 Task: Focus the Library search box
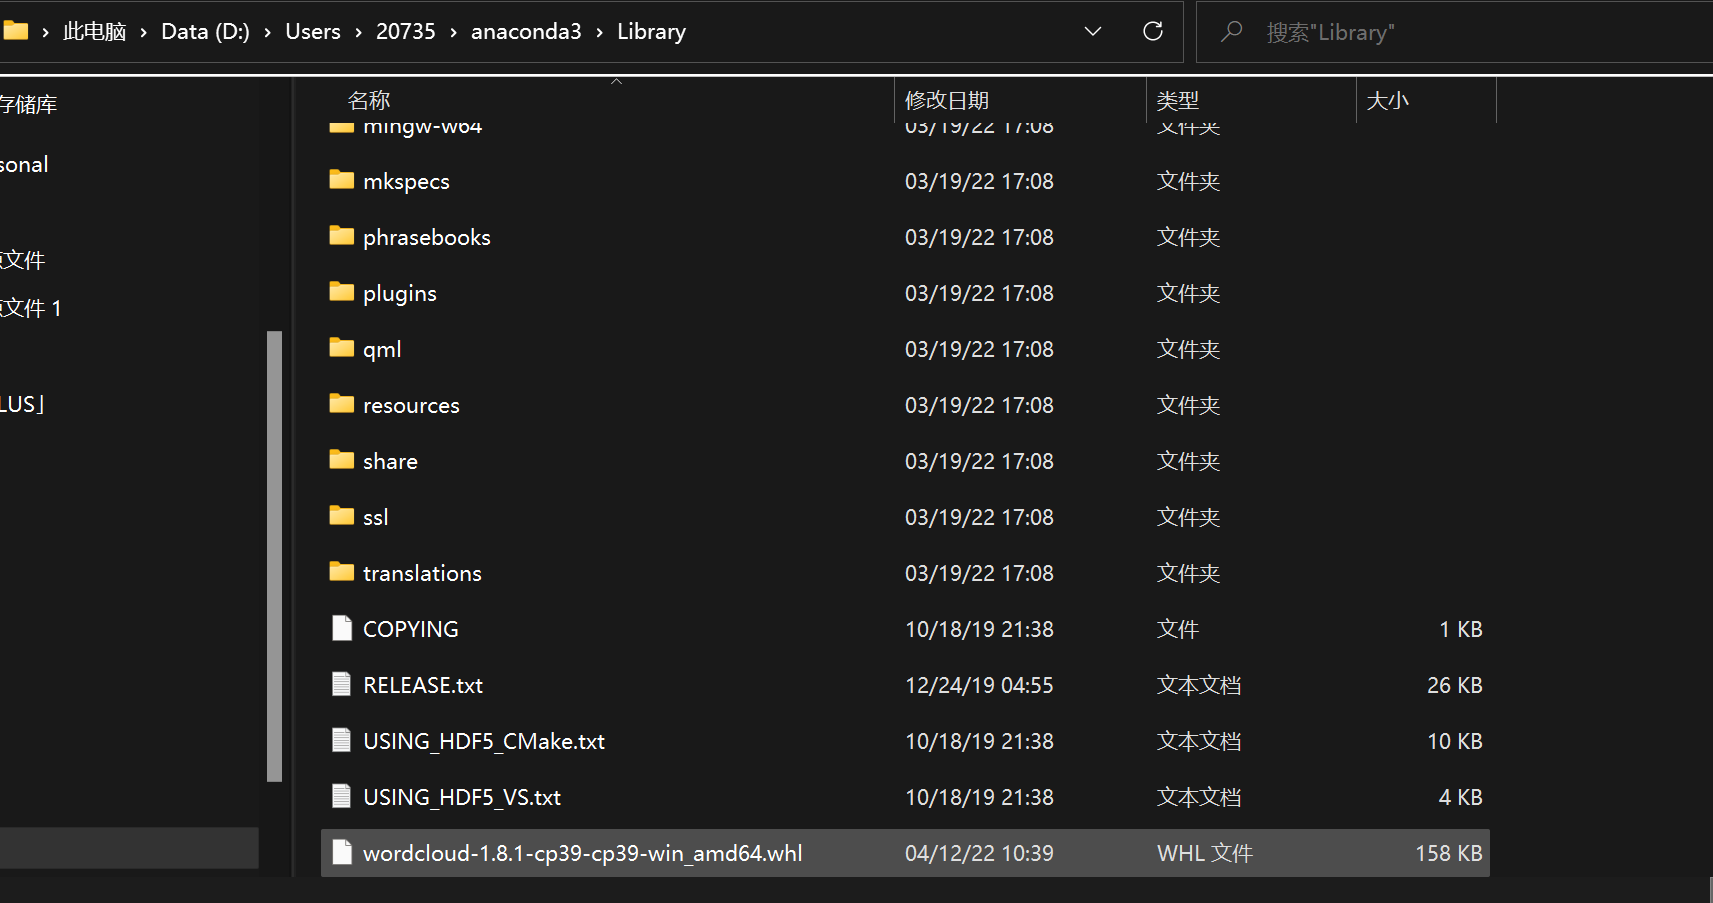pyautogui.click(x=1454, y=32)
